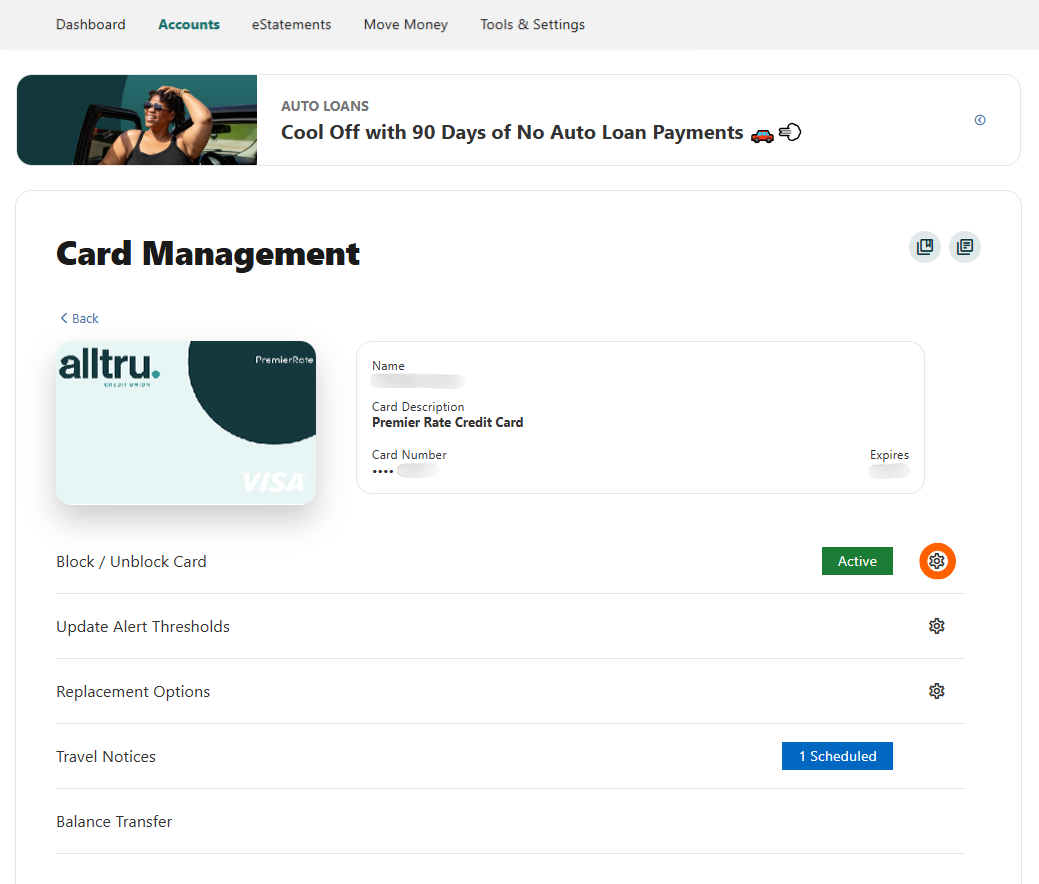Expand the Balance Transfer section
This screenshot has width=1039, height=884.
point(113,821)
